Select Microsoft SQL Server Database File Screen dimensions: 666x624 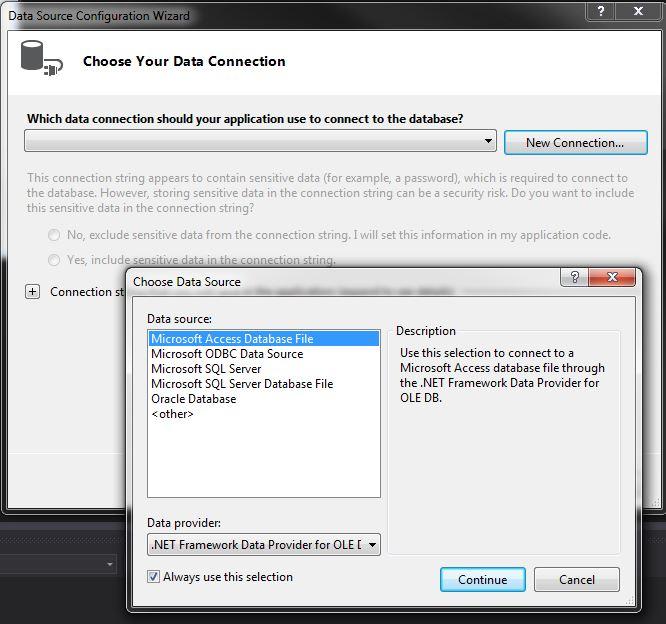click(242, 384)
